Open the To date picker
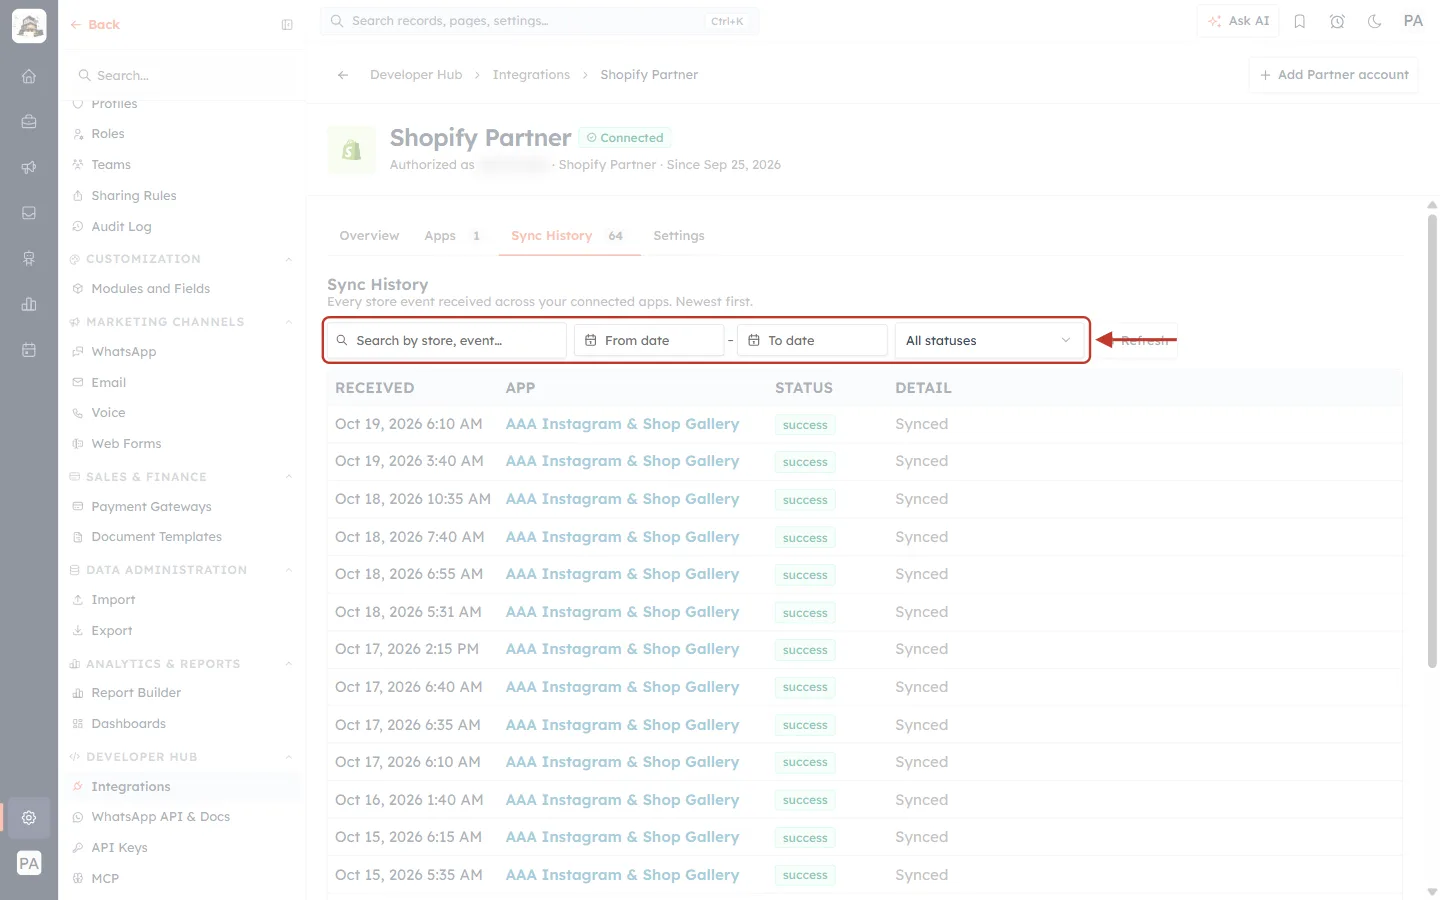 tap(812, 341)
